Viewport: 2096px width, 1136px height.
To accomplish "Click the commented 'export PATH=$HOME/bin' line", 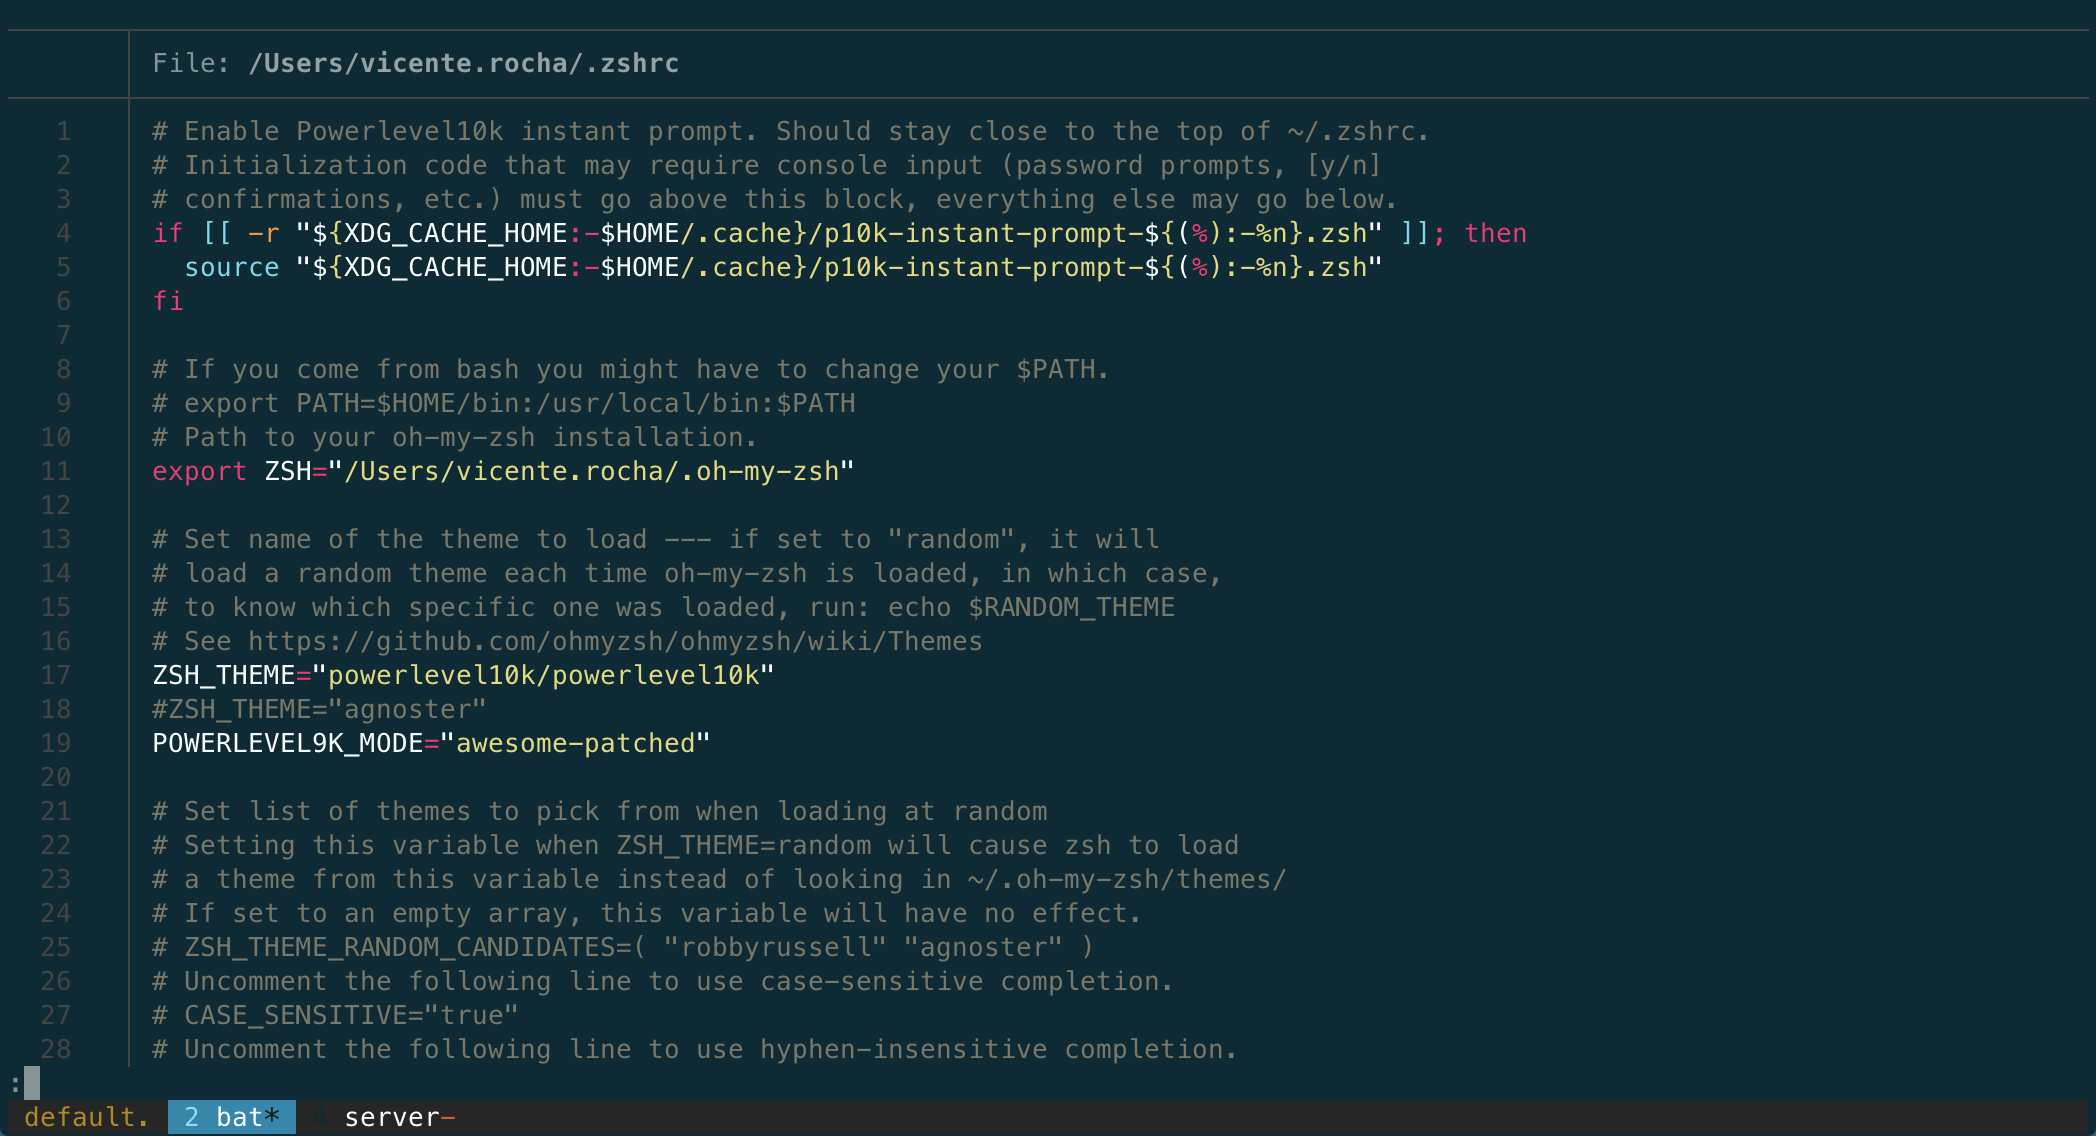I will tap(504, 403).
